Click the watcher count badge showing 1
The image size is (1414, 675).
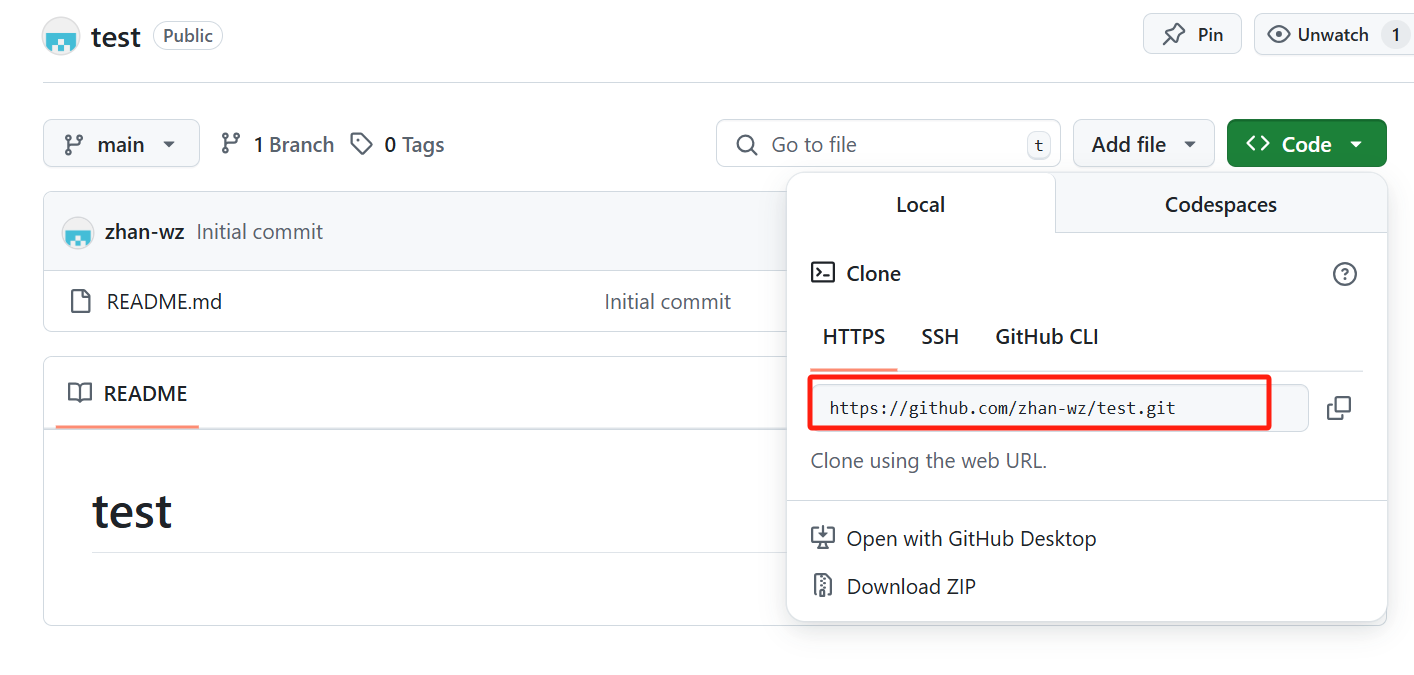(x=1395, y=35)
